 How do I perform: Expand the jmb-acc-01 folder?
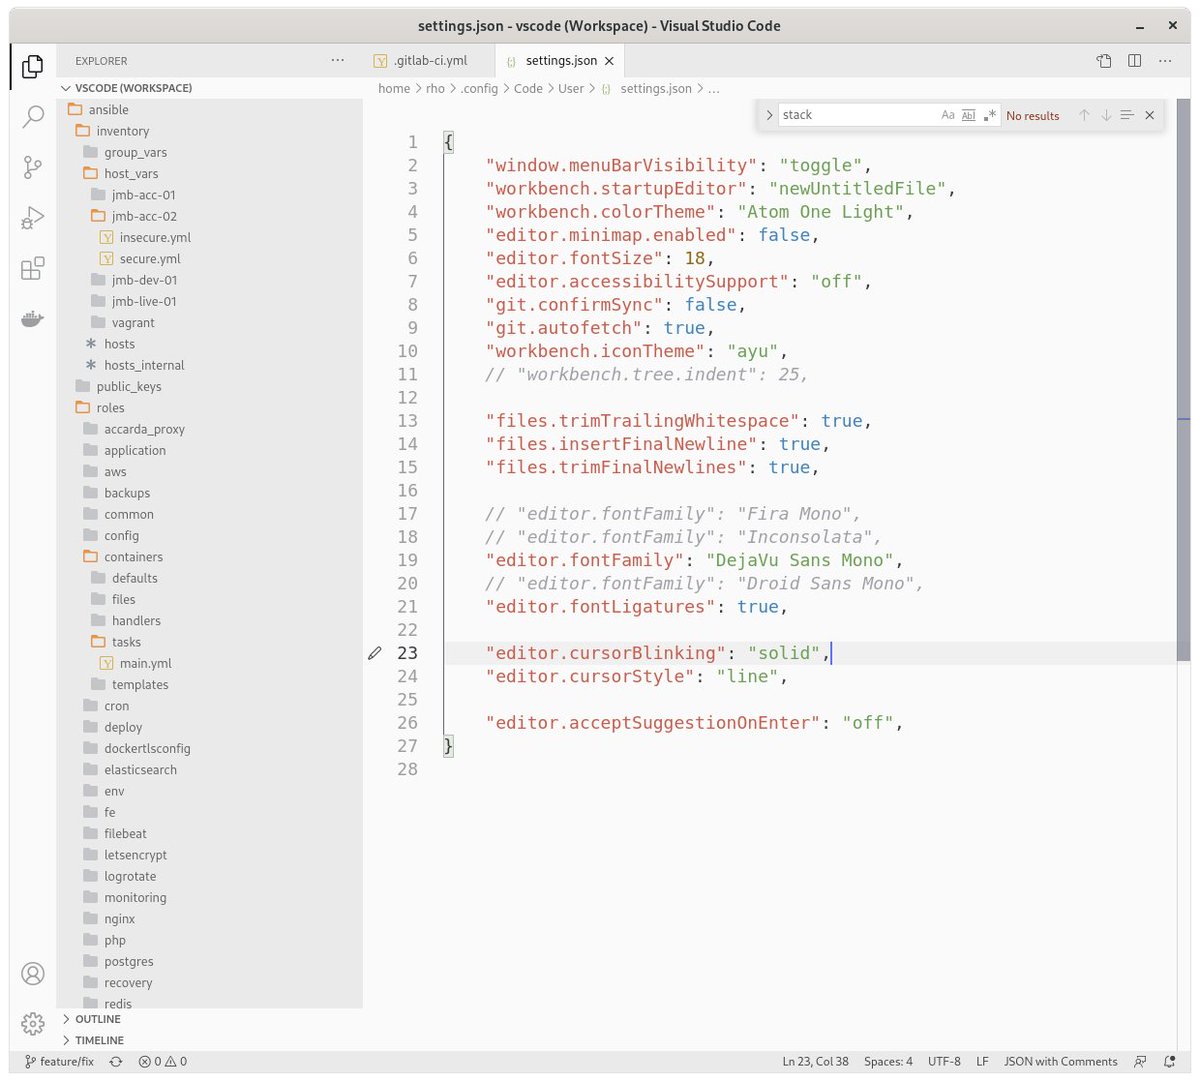(210, 195)
